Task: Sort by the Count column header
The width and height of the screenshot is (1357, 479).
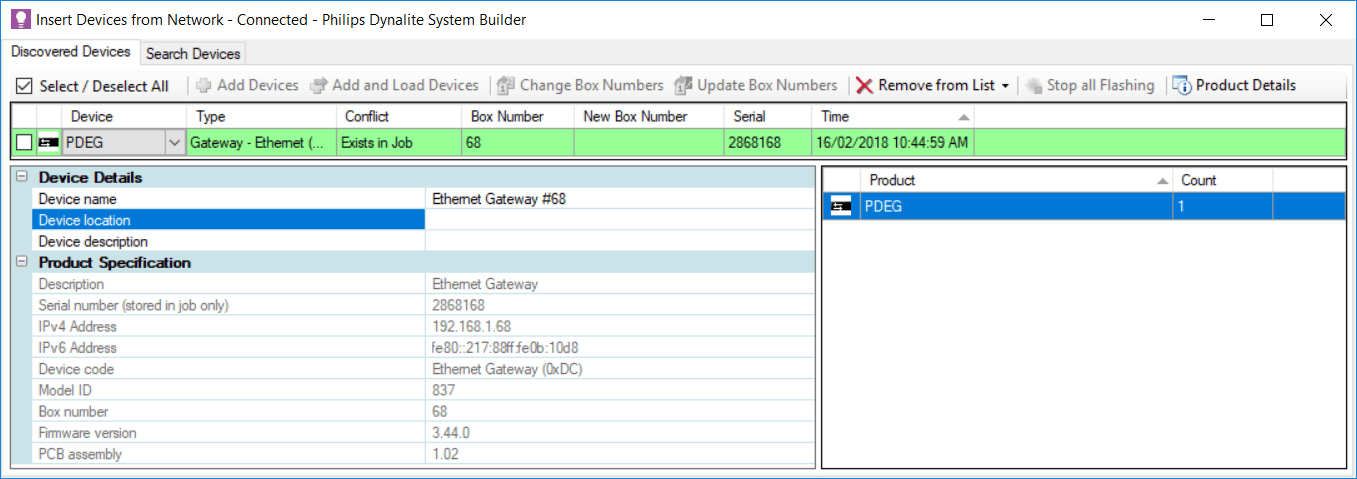Action: pos(1222,181)
